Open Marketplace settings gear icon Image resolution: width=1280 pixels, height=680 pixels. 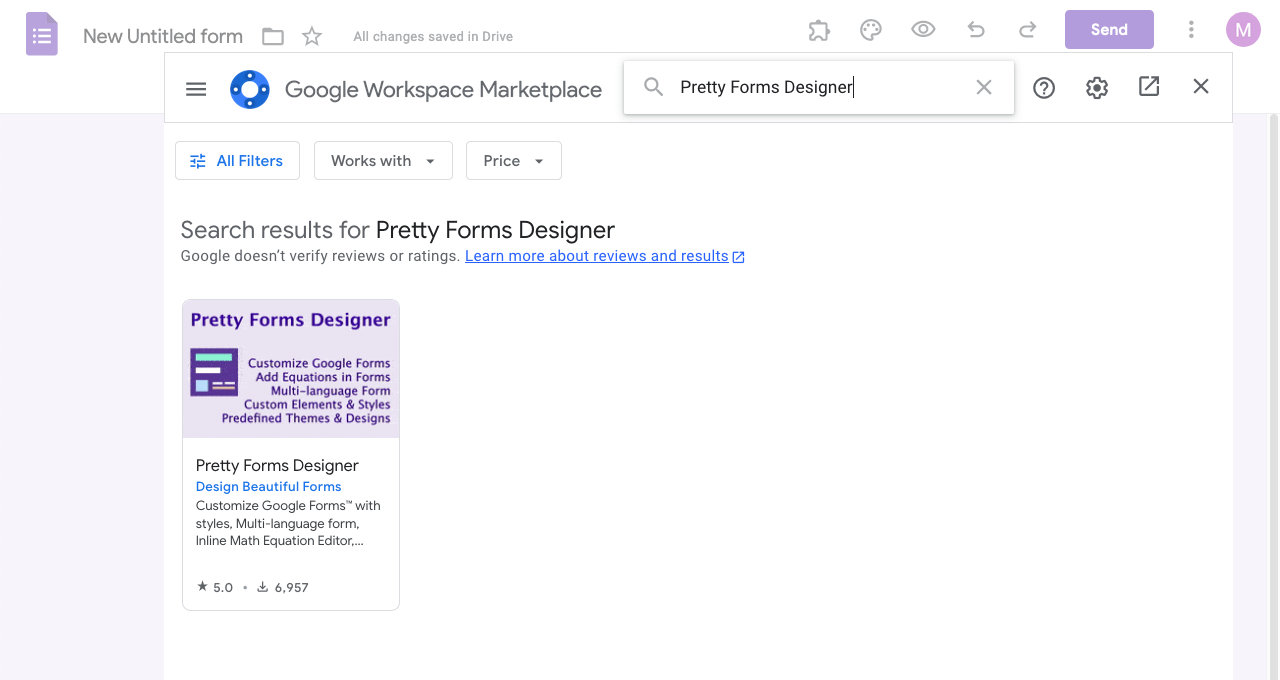point(1097,88)
